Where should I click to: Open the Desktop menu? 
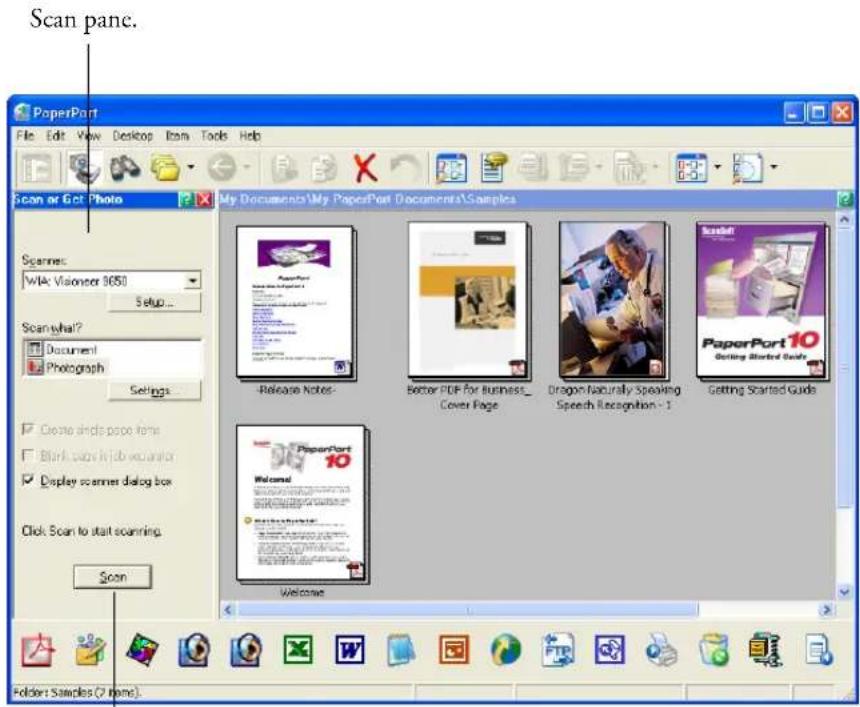pyautogui.click(x=133, y=135)
